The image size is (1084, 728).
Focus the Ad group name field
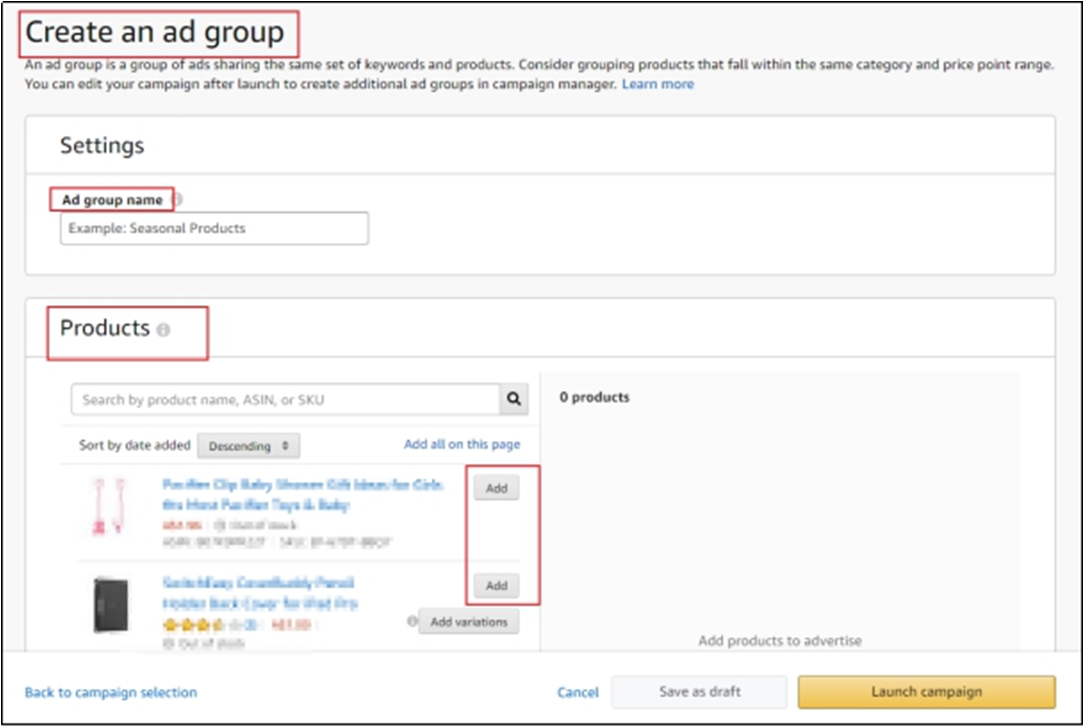[214, 228]
